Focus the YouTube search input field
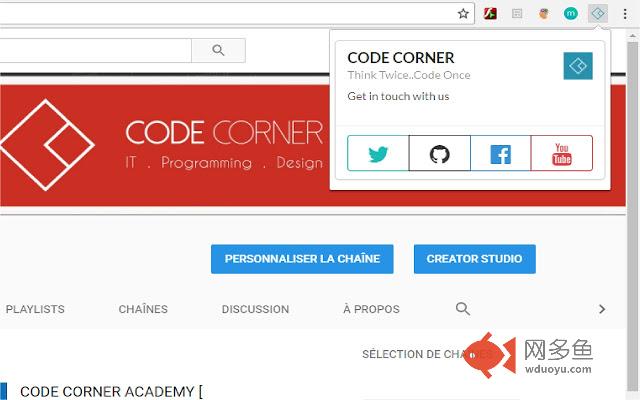Viewport: 640px width, 400px height. click(96, 50)
